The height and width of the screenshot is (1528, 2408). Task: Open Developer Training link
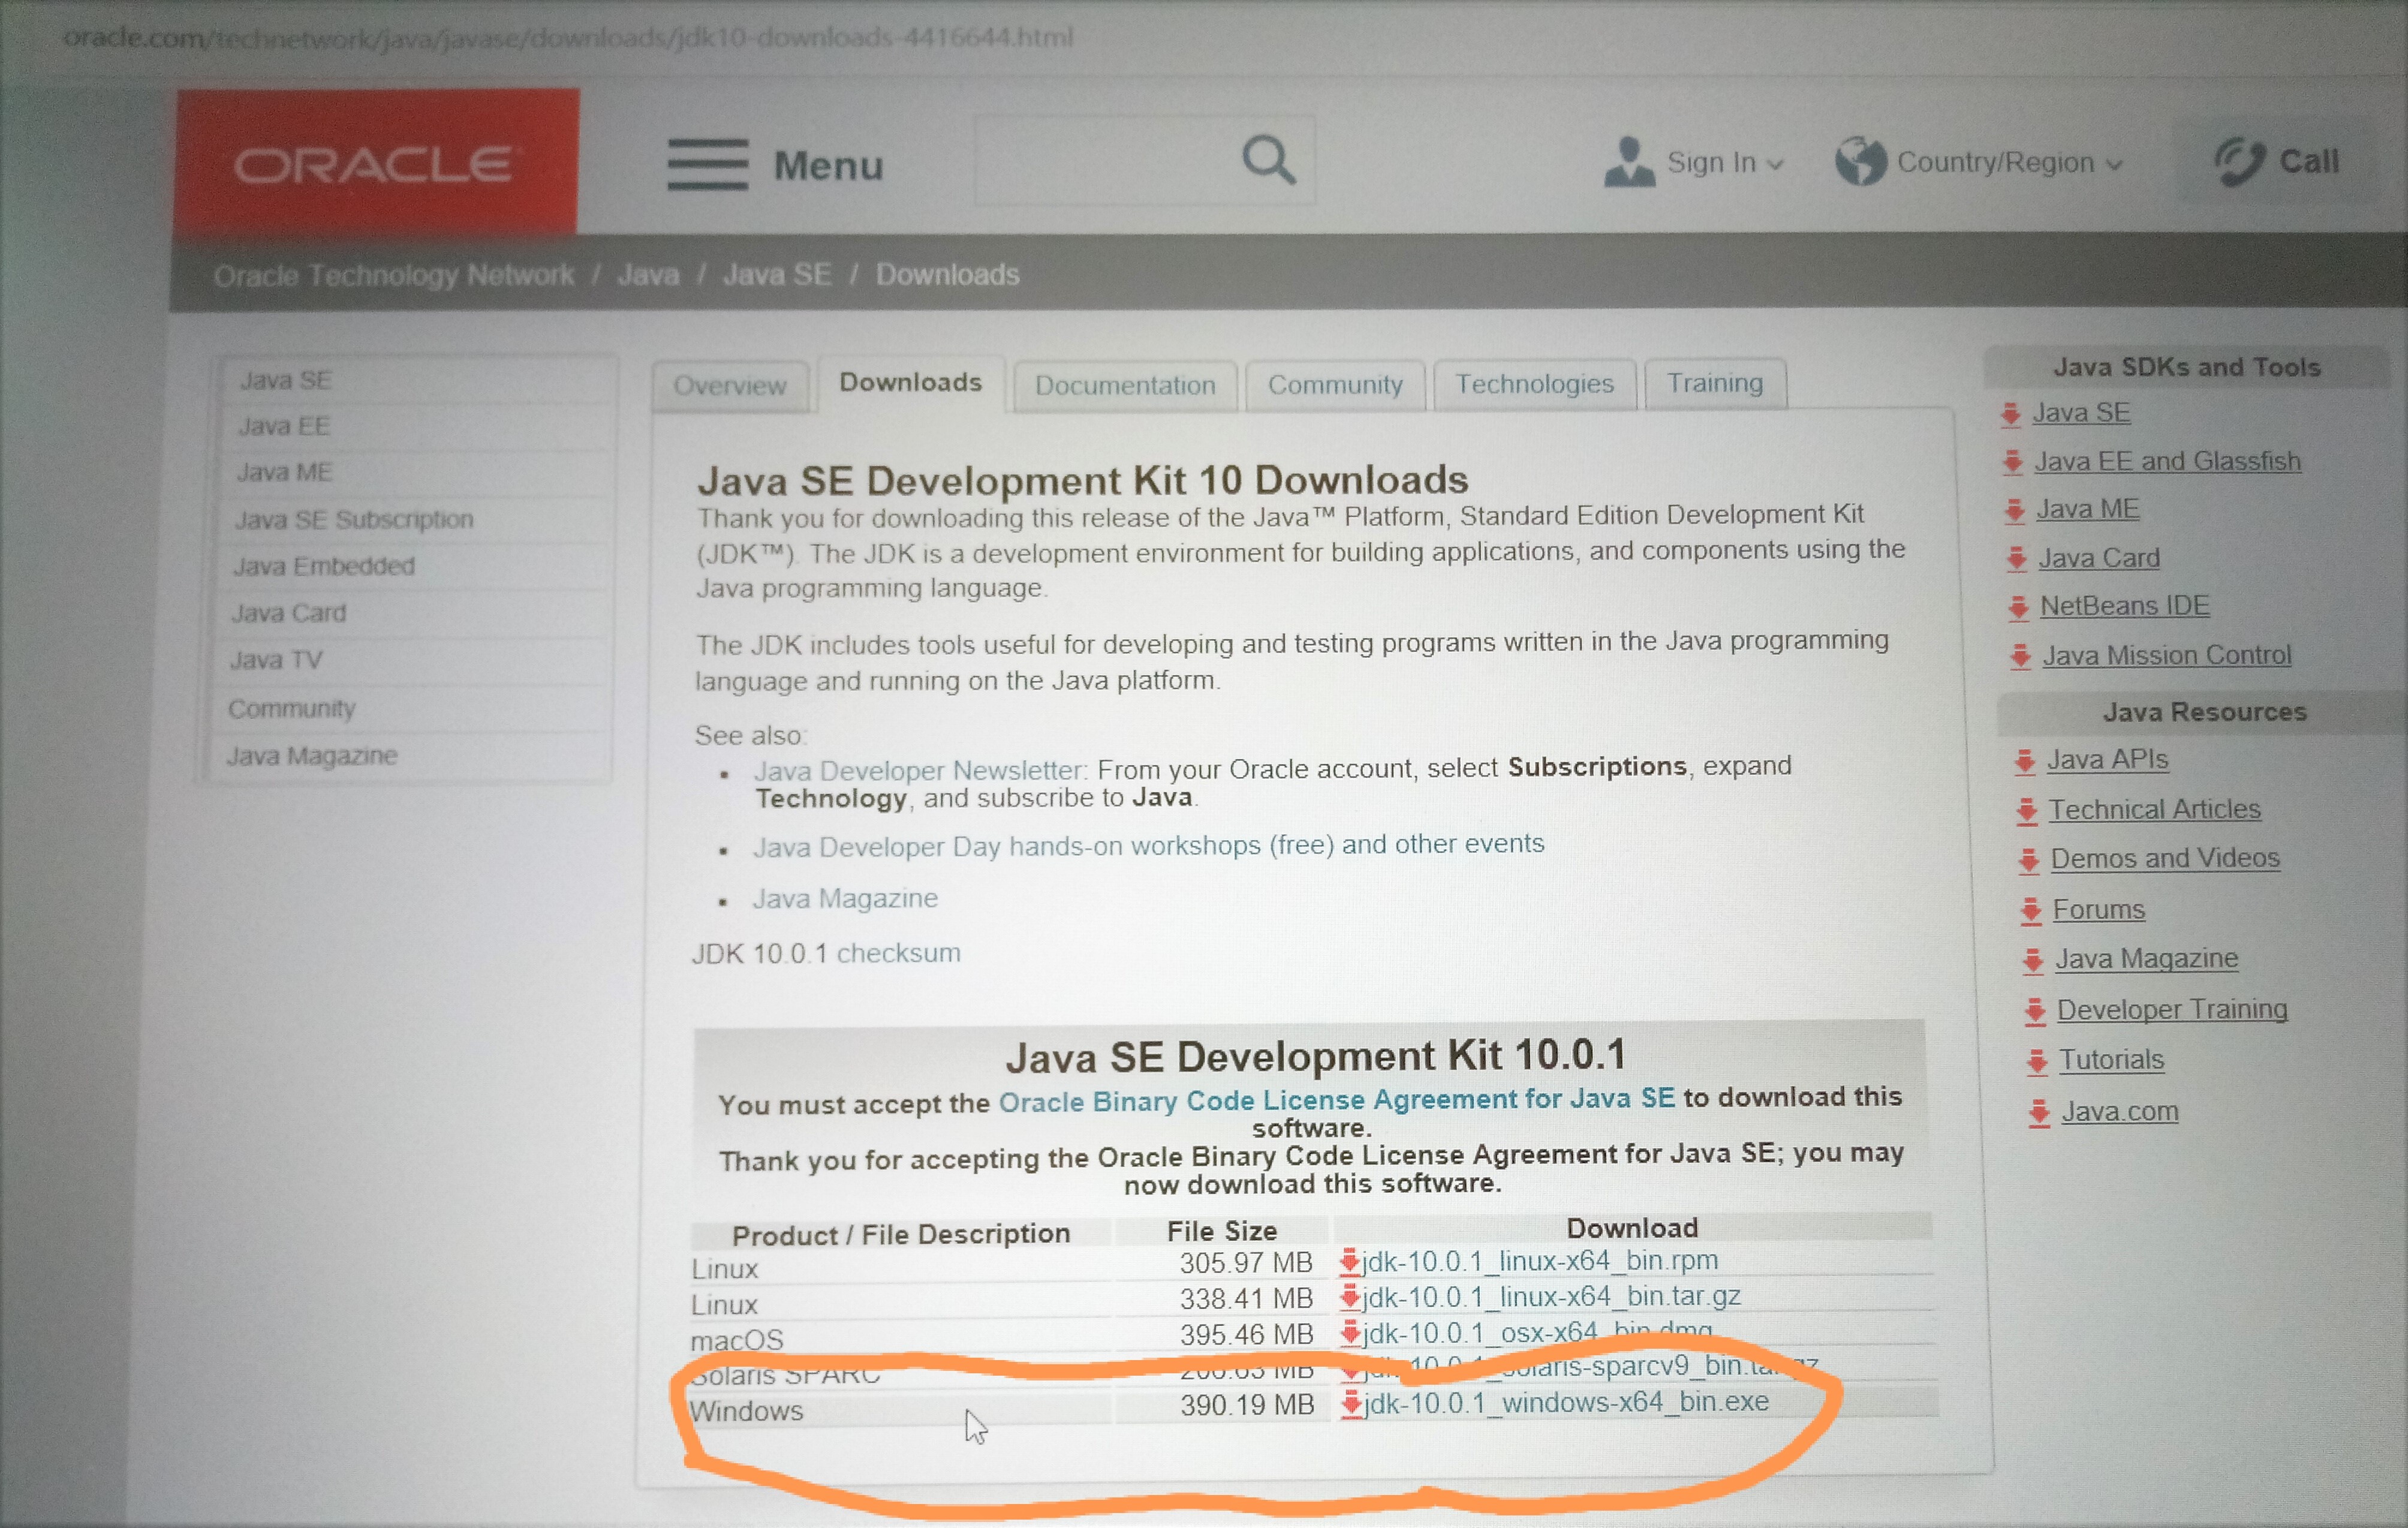tap(2172, 1010)
